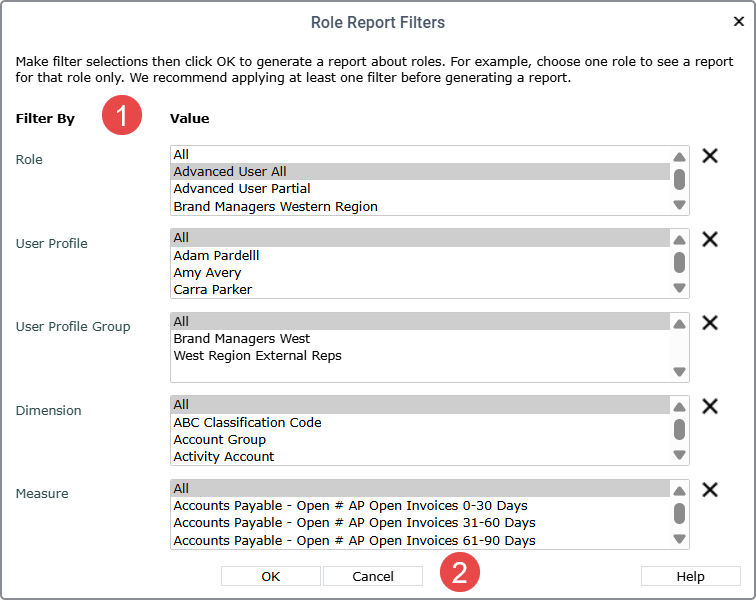Clear the Role filter with its X icon
The image size is (756, 600).
[x=710, y=156]
